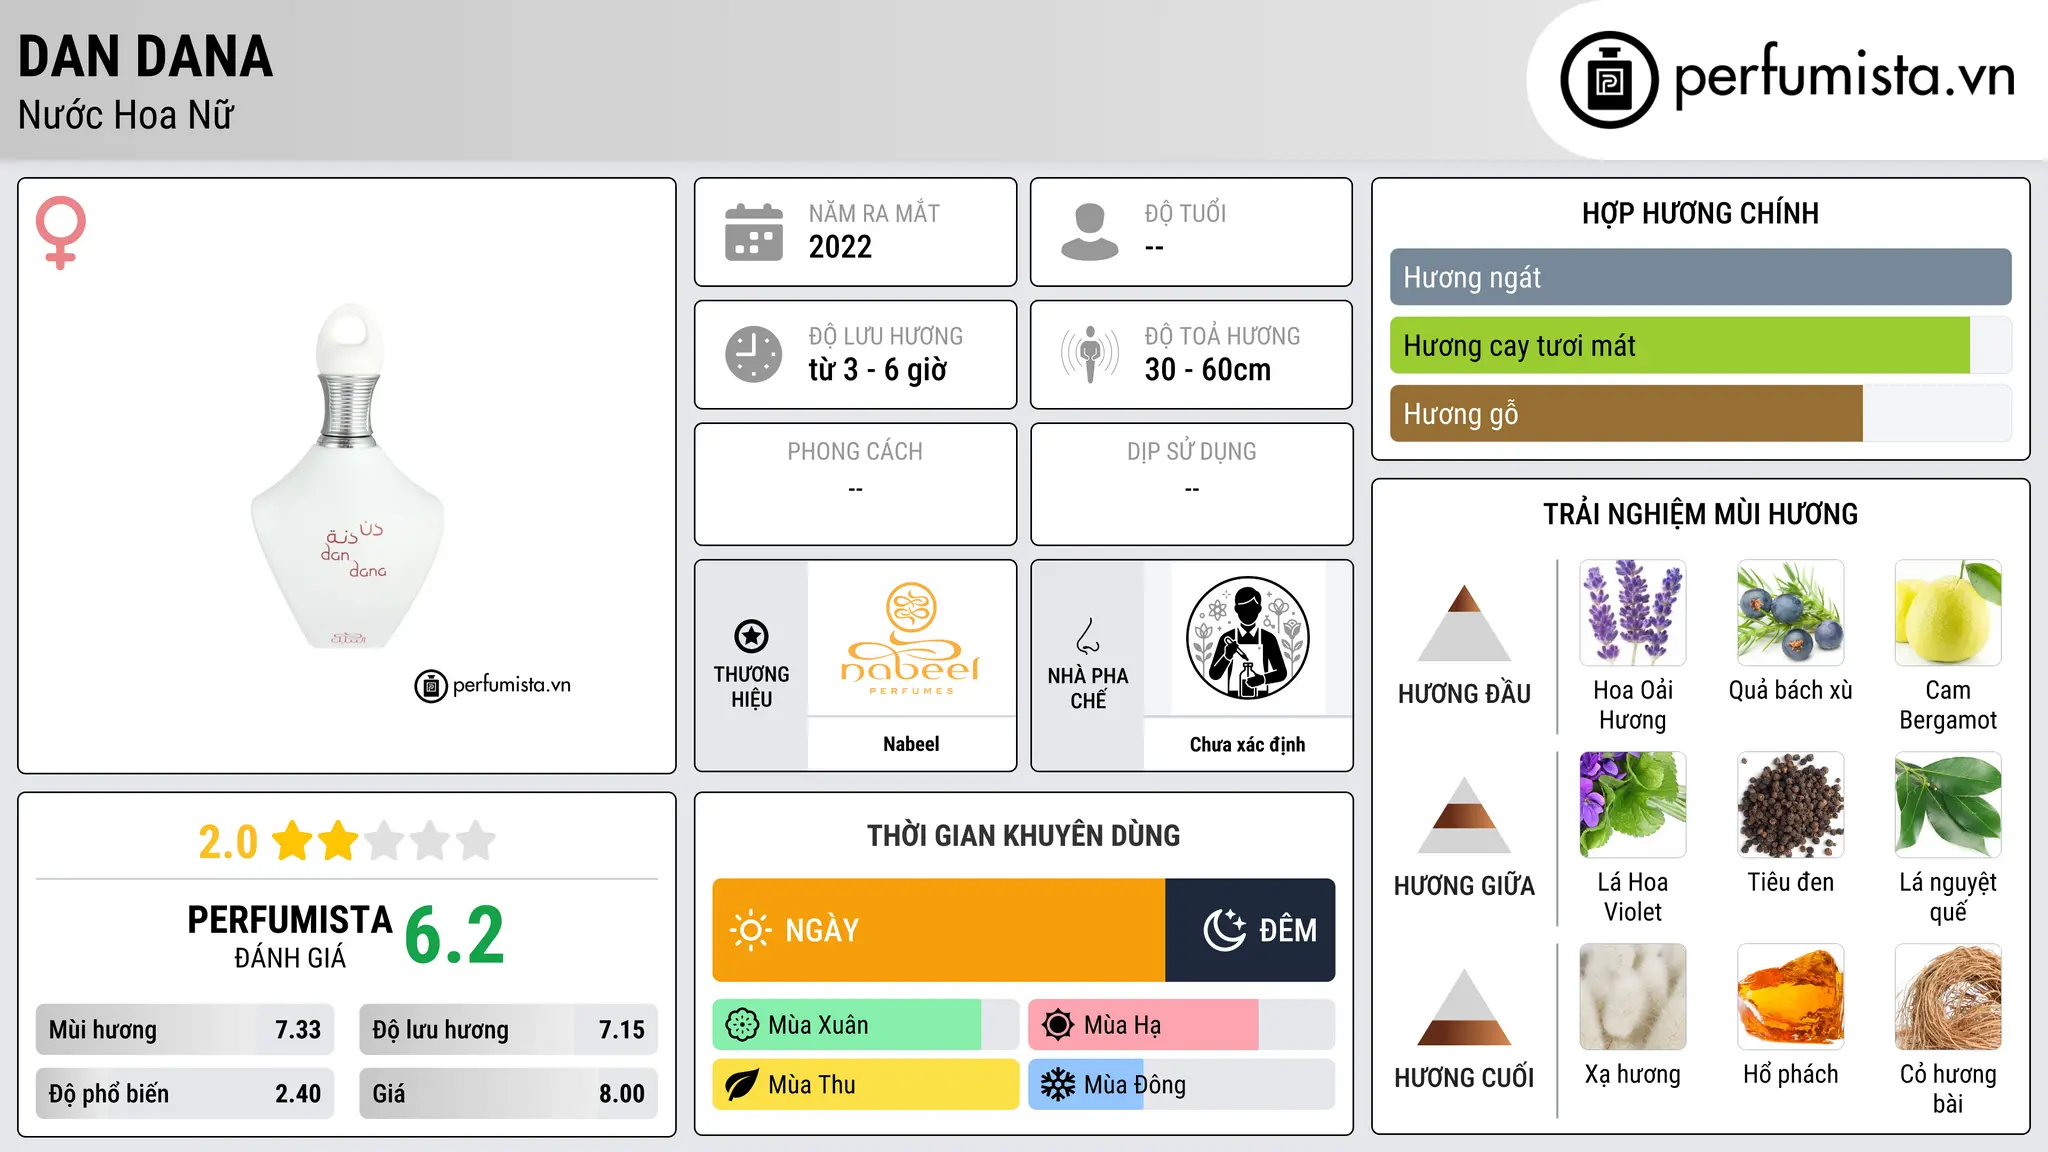This screenshot has width=2048, height=1152.
Task: Click the nose icon above Nhà pha chế
Action: [x=1088, y=636]
